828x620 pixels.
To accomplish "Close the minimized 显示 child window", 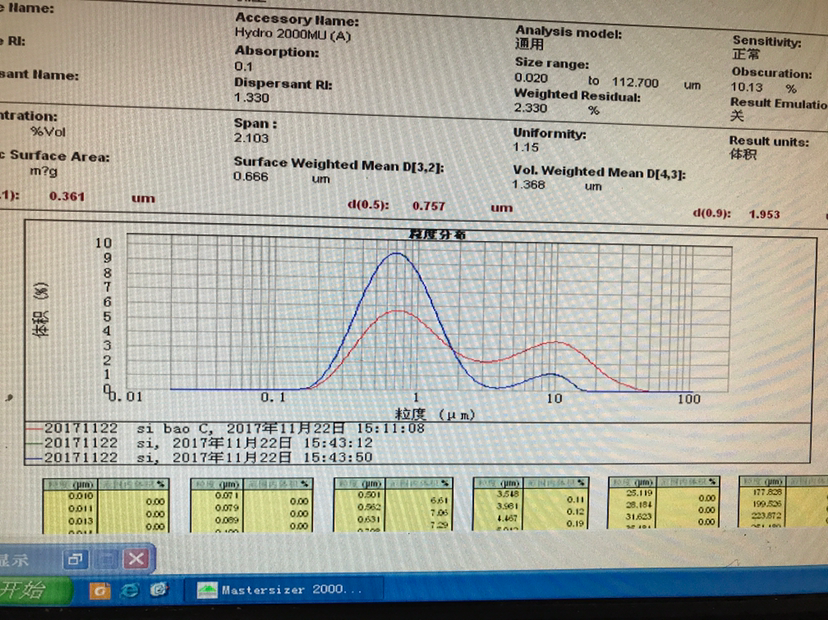I will click(137, 559).
